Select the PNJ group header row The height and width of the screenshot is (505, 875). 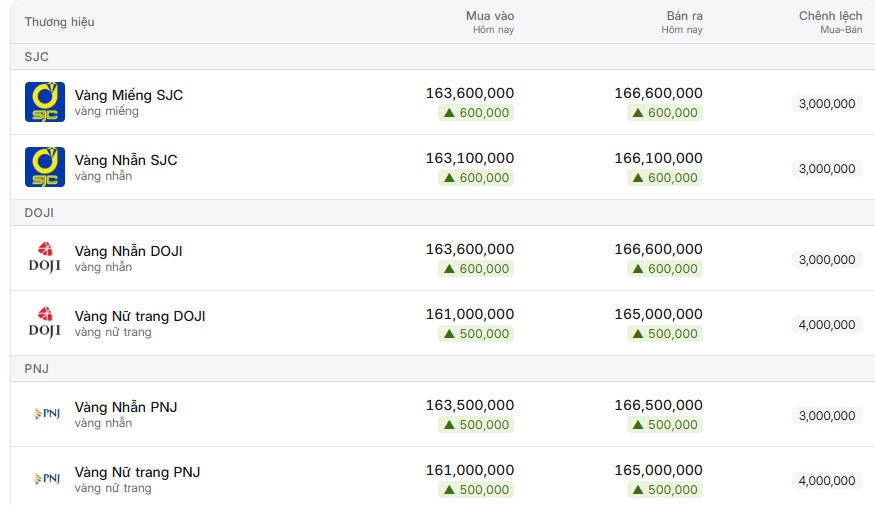[x=443, y=369]
